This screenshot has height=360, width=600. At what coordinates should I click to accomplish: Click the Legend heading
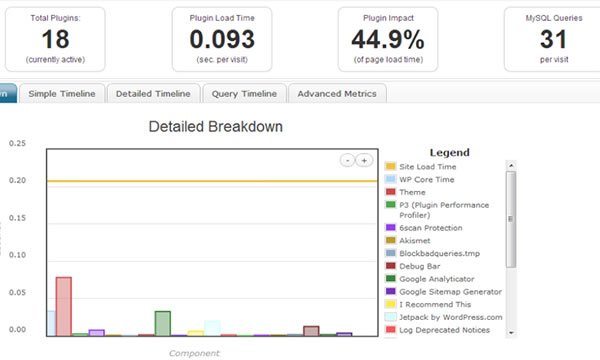click(x=450, y=152)
